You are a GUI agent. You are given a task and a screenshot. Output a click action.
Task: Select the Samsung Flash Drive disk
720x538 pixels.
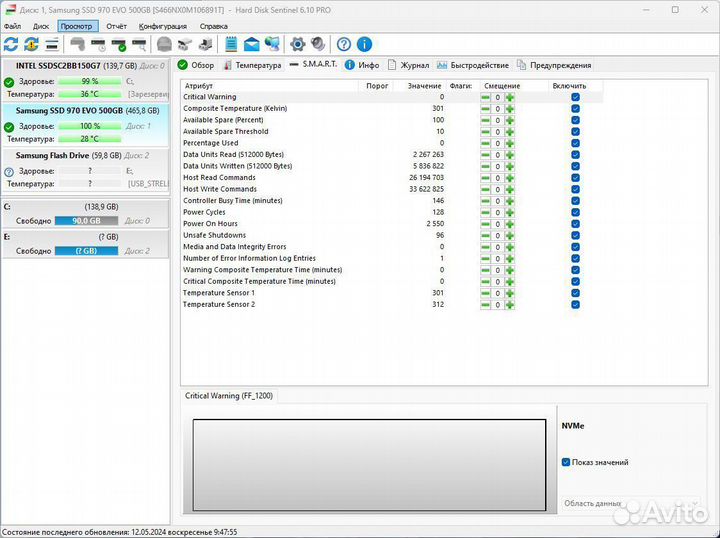click(x=86, y=169)
